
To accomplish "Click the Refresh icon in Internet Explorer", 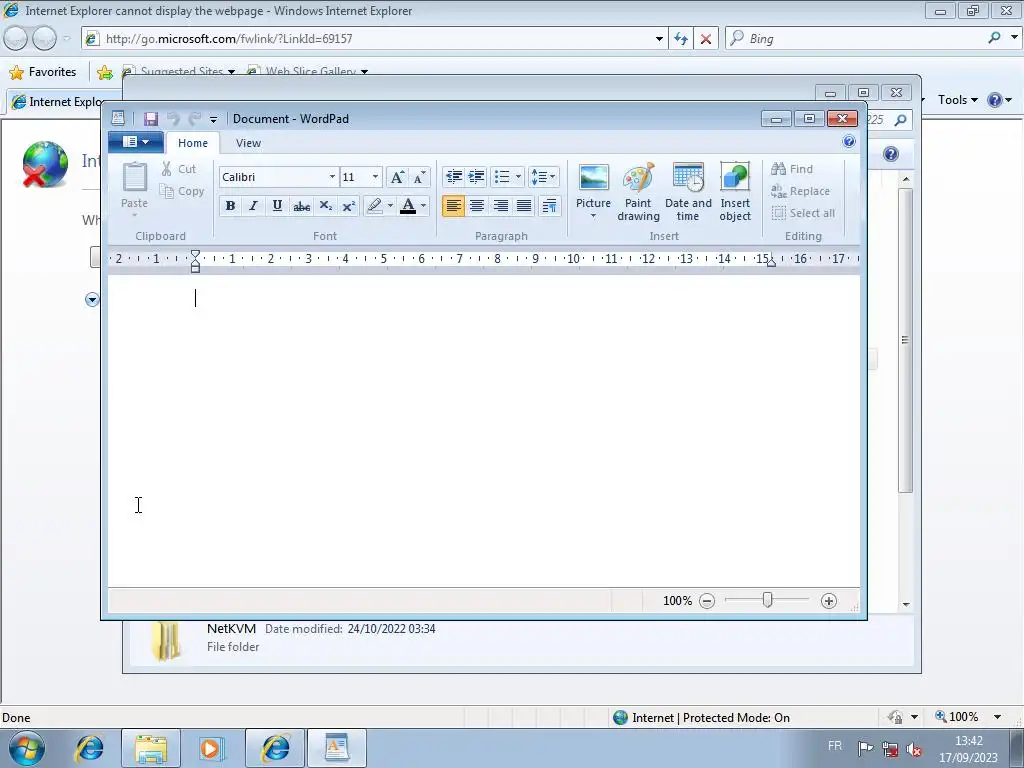I will pos(681,39).
